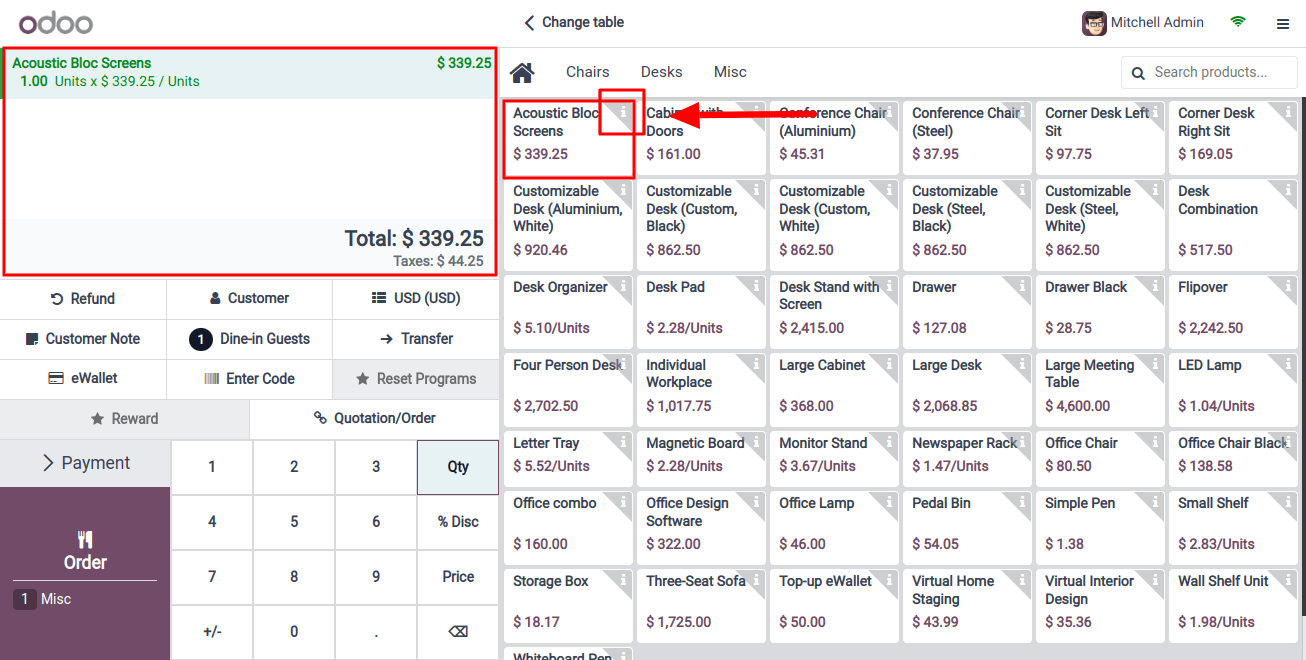Focus the Search products field
Image resolution: width=1306 pixels, height=660 pixels.
point(1209,72)
